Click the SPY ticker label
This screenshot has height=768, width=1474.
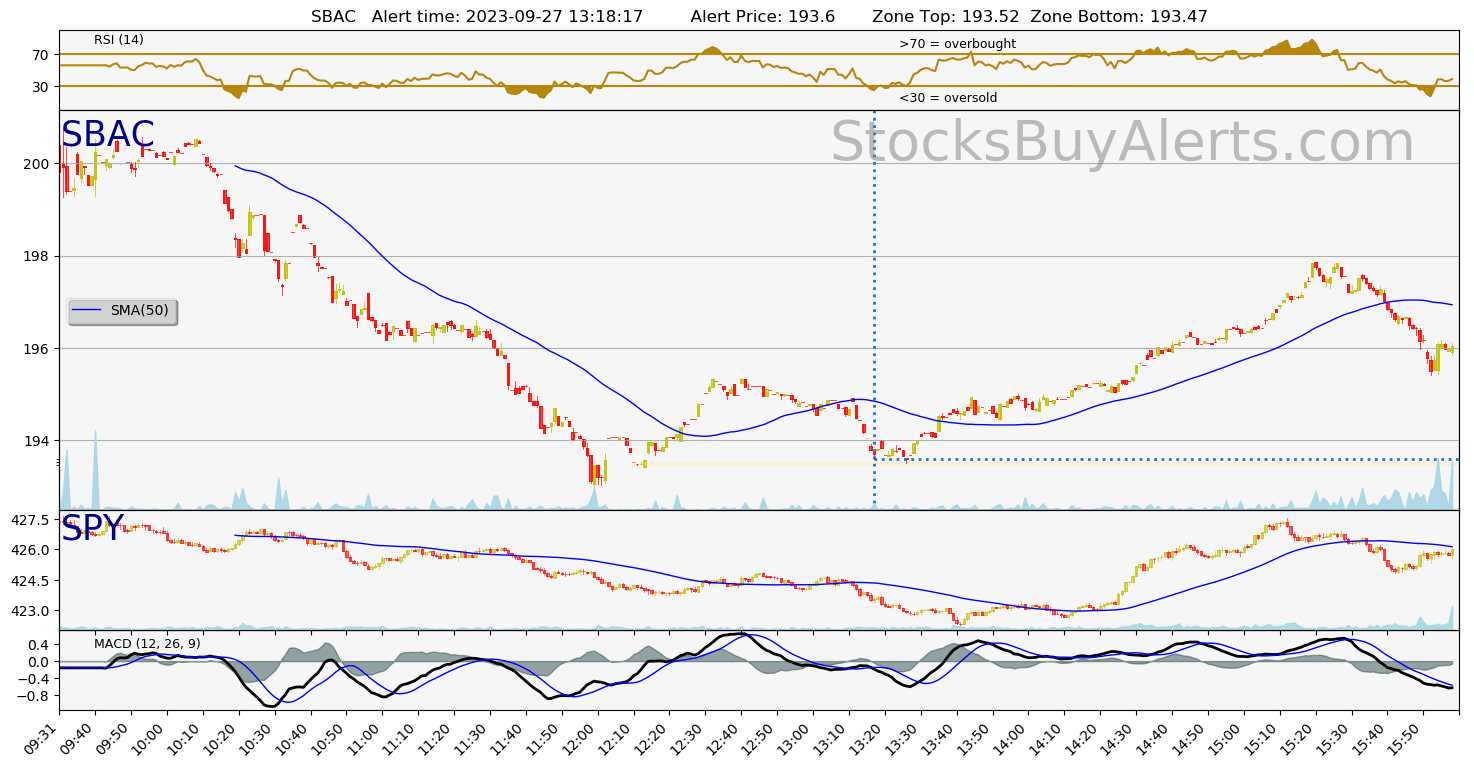(92, 529)
